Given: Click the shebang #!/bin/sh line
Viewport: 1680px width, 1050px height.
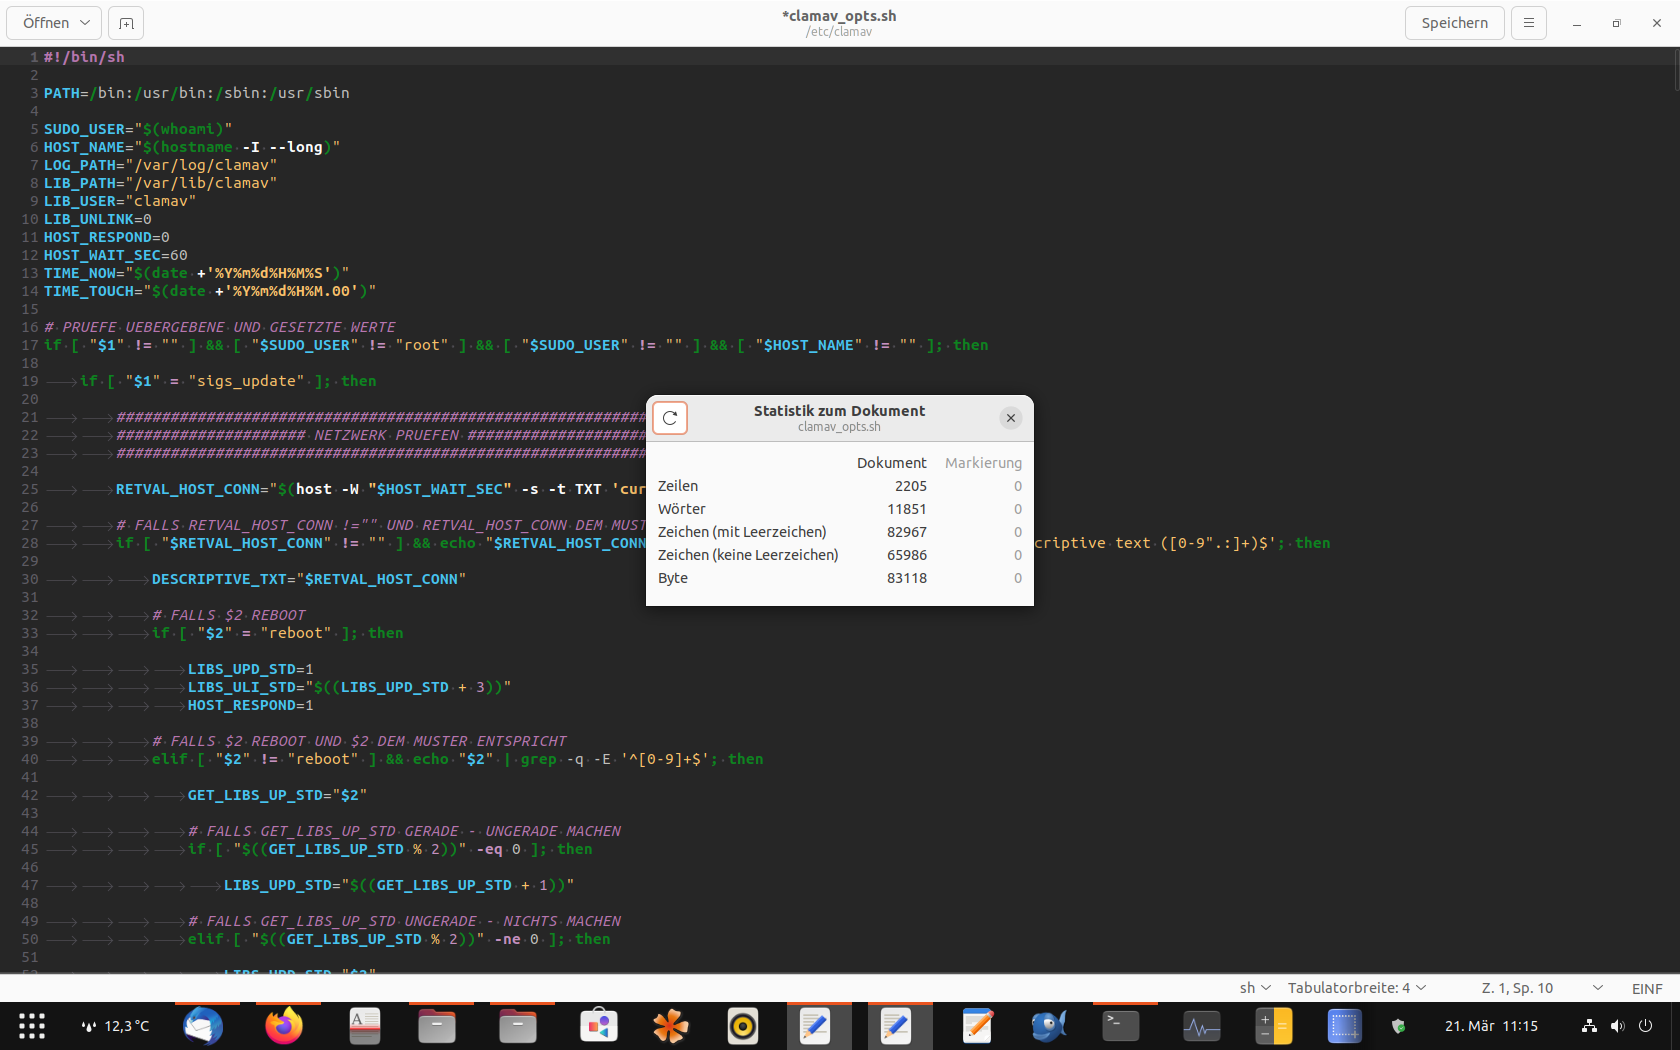Looking at the screenshot, I should tap(84, 57).
